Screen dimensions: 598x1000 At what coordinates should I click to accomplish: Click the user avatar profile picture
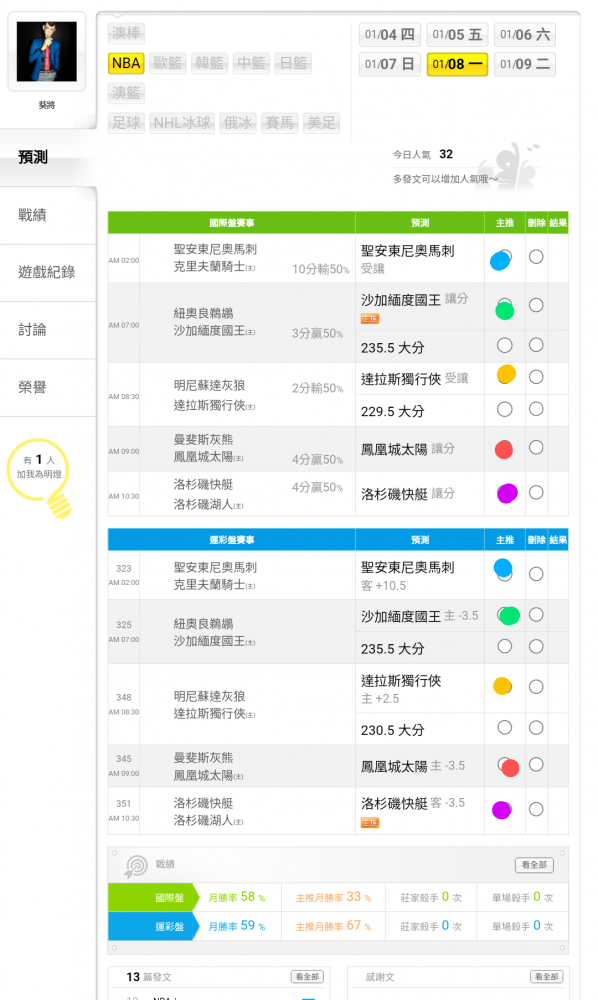point(47,52)
